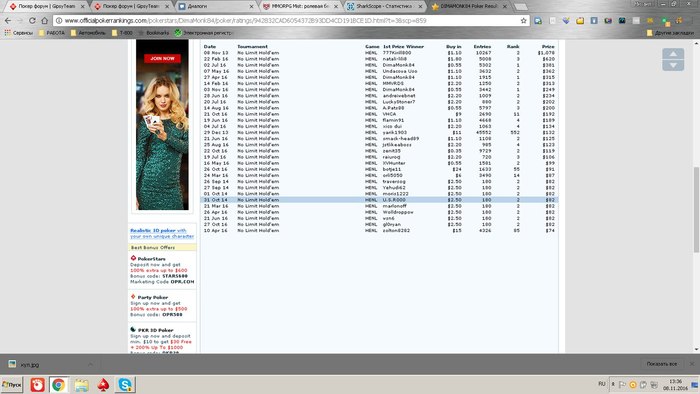Reload the page with the refresh icon

tap(32, 21)
